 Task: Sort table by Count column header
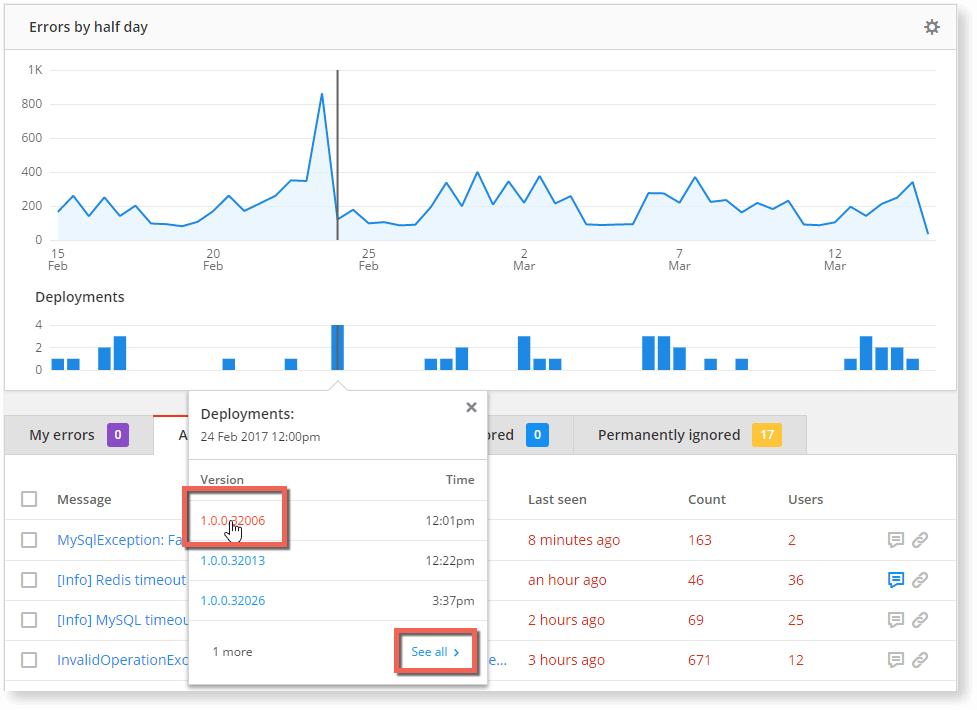(x=705, y=499)
